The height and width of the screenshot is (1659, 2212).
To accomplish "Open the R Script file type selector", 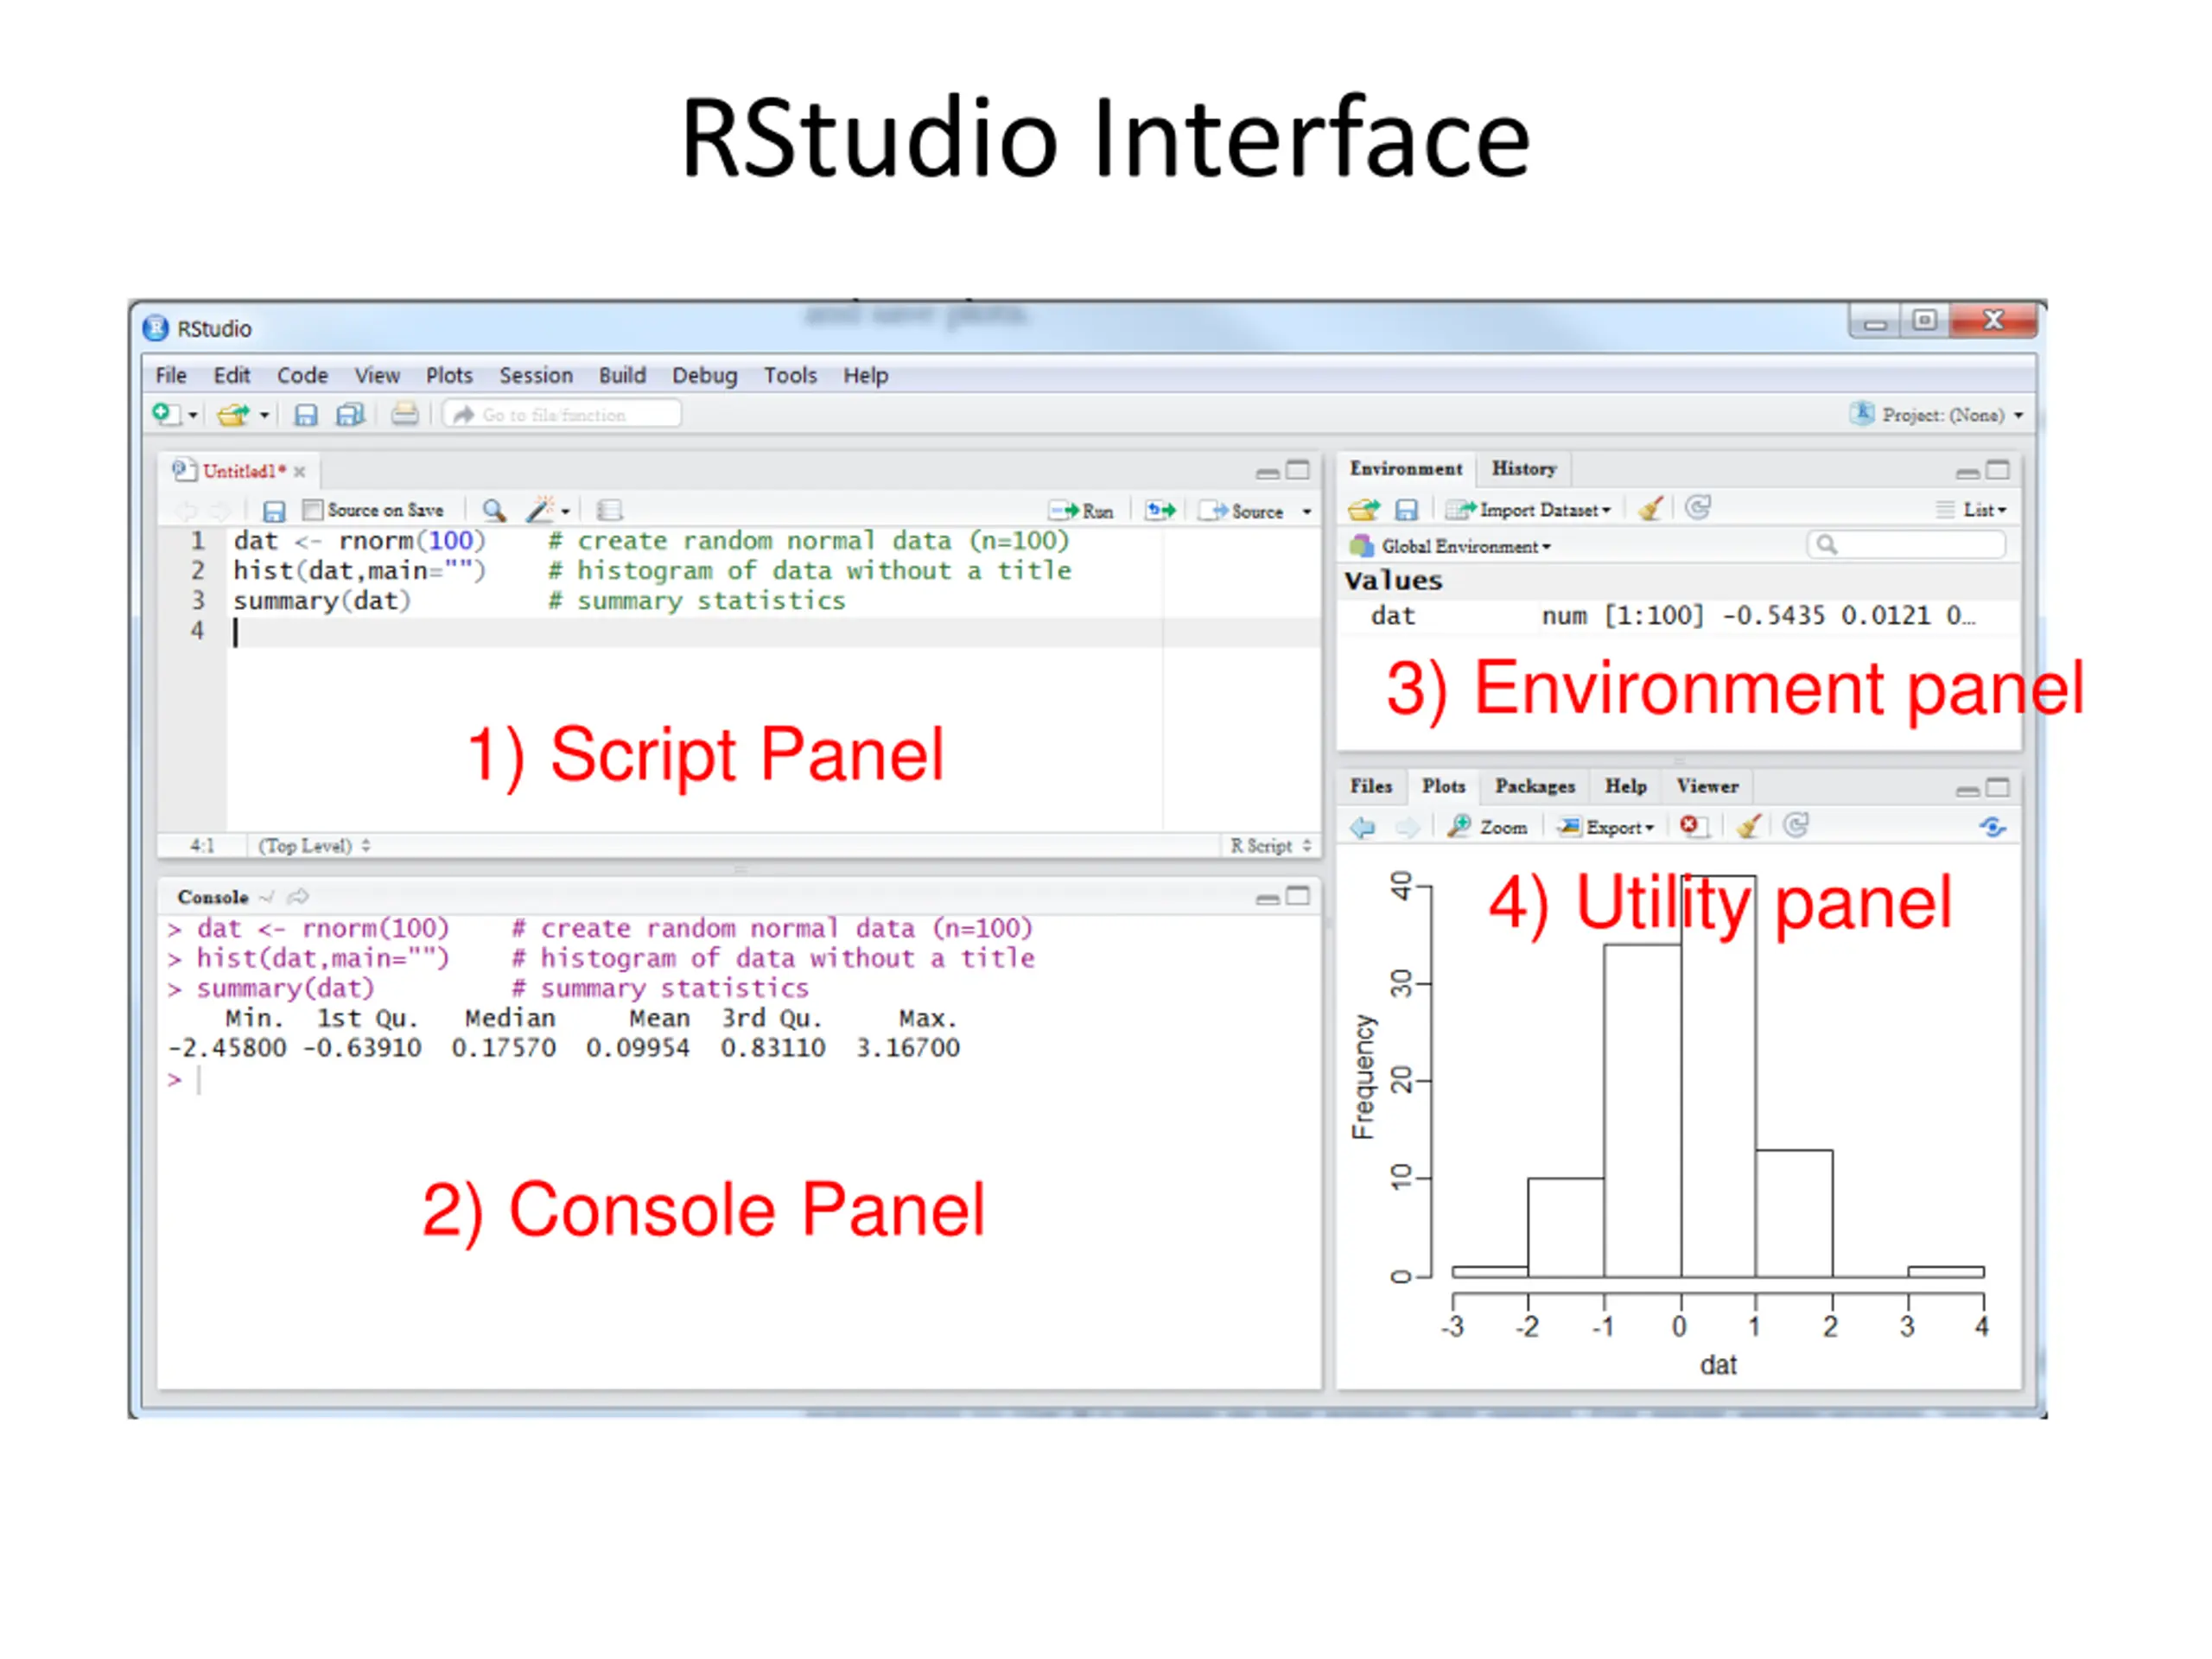I will [1270, 846].
